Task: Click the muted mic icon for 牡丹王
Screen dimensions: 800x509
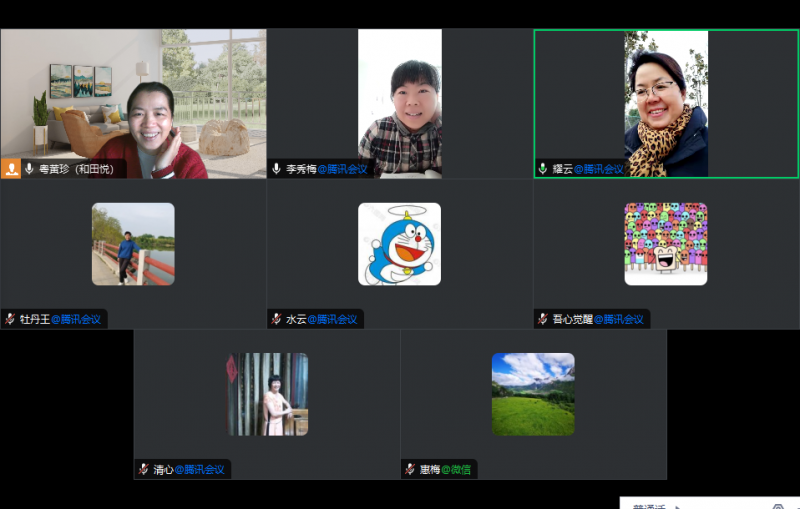Action: point(10,319)
